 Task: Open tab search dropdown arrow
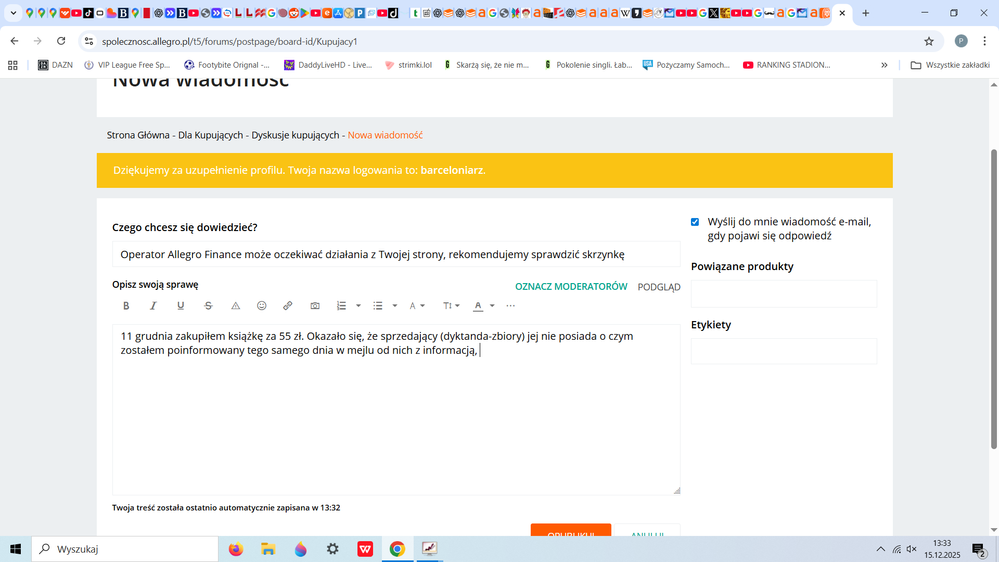(x=13, y=13)
